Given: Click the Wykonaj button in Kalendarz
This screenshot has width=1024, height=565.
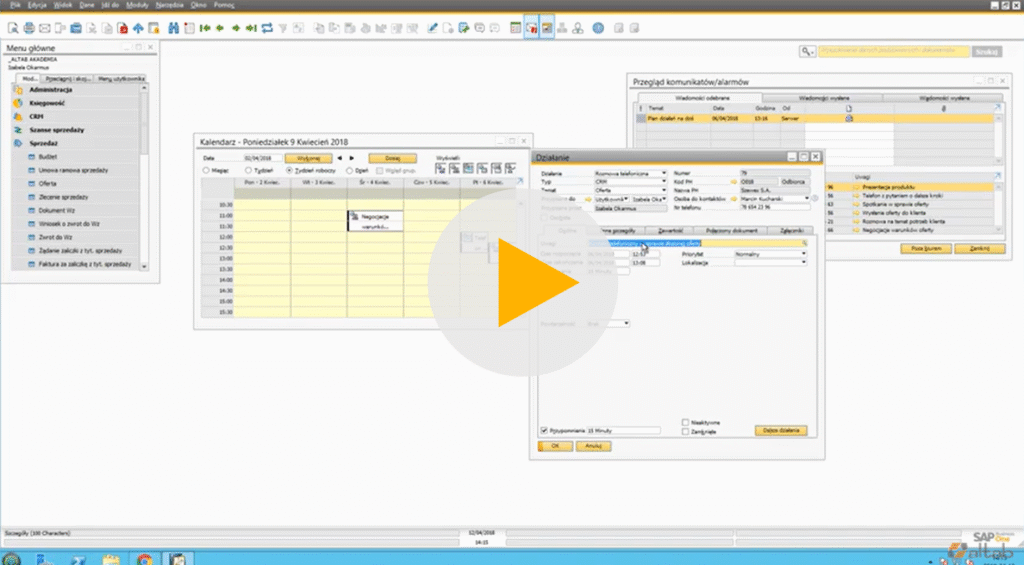Looking at the screenshot, I should pos(308,158).
